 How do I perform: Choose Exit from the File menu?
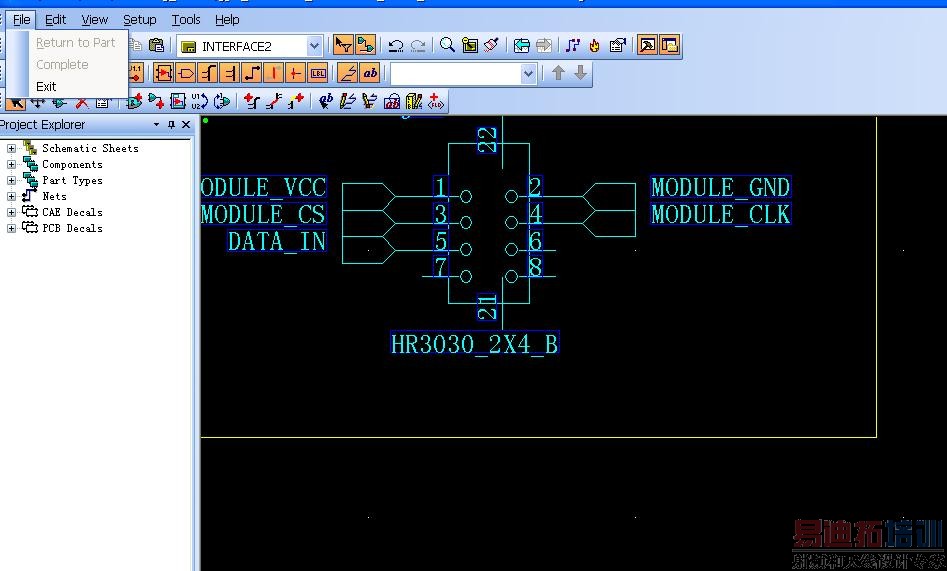[46, 86]
